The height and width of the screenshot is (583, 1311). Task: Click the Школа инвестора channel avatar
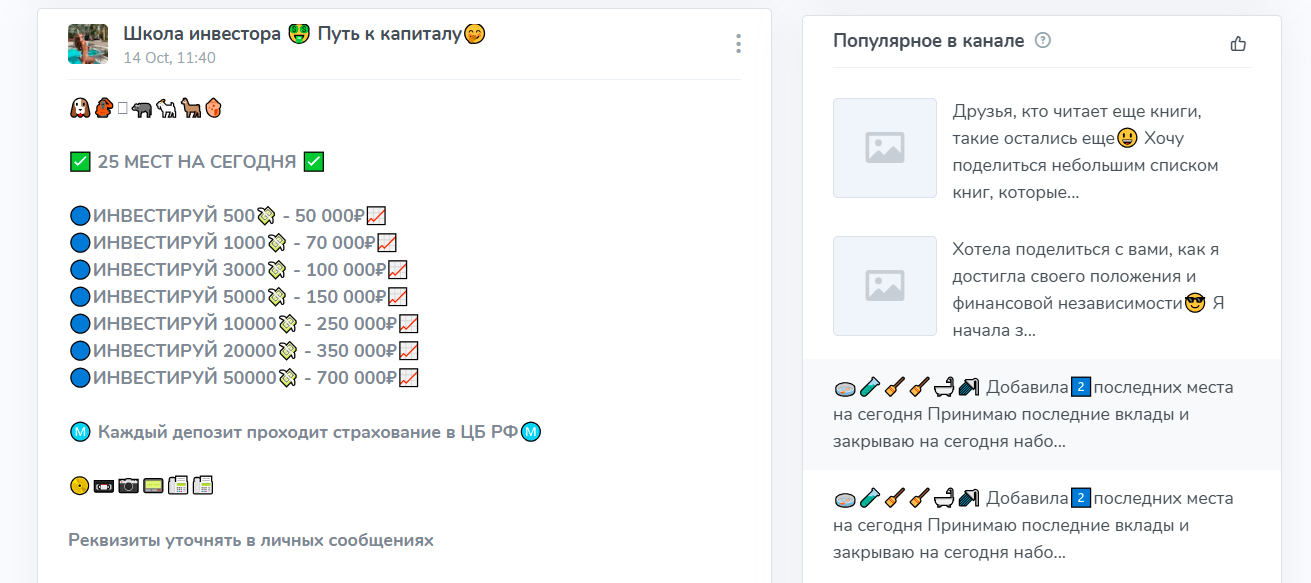click(x=88, y=44)
